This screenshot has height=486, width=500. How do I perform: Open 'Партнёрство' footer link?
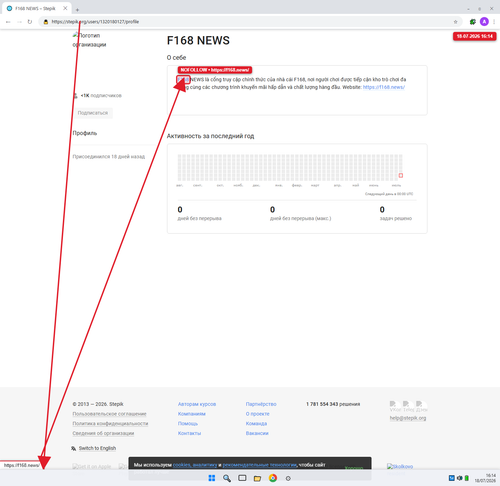tap(261, 404)
